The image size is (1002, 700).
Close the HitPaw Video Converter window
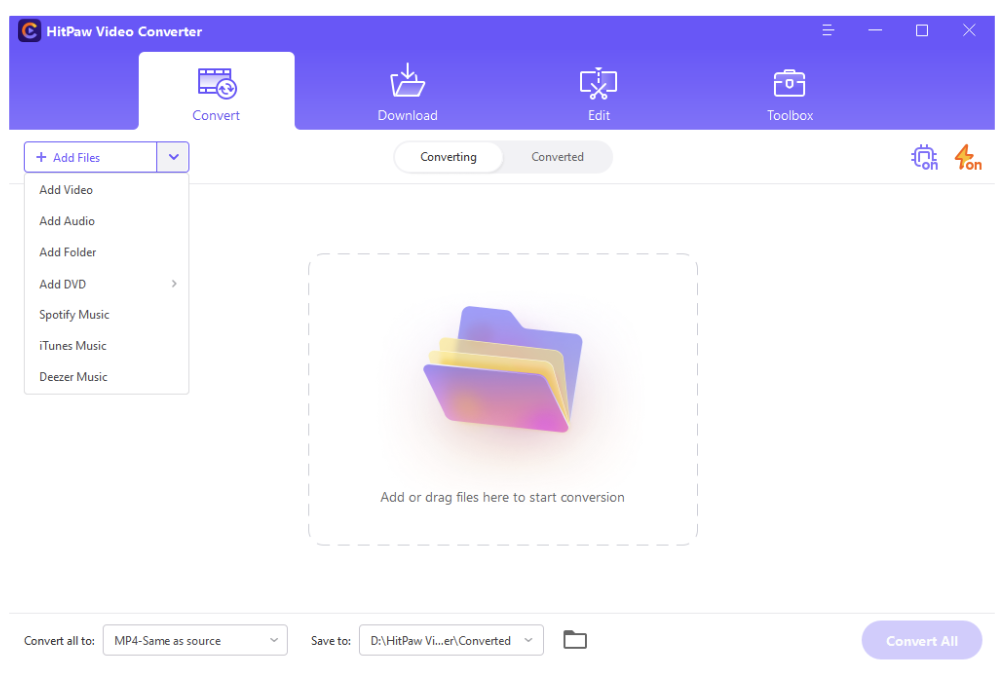(969, 30)
